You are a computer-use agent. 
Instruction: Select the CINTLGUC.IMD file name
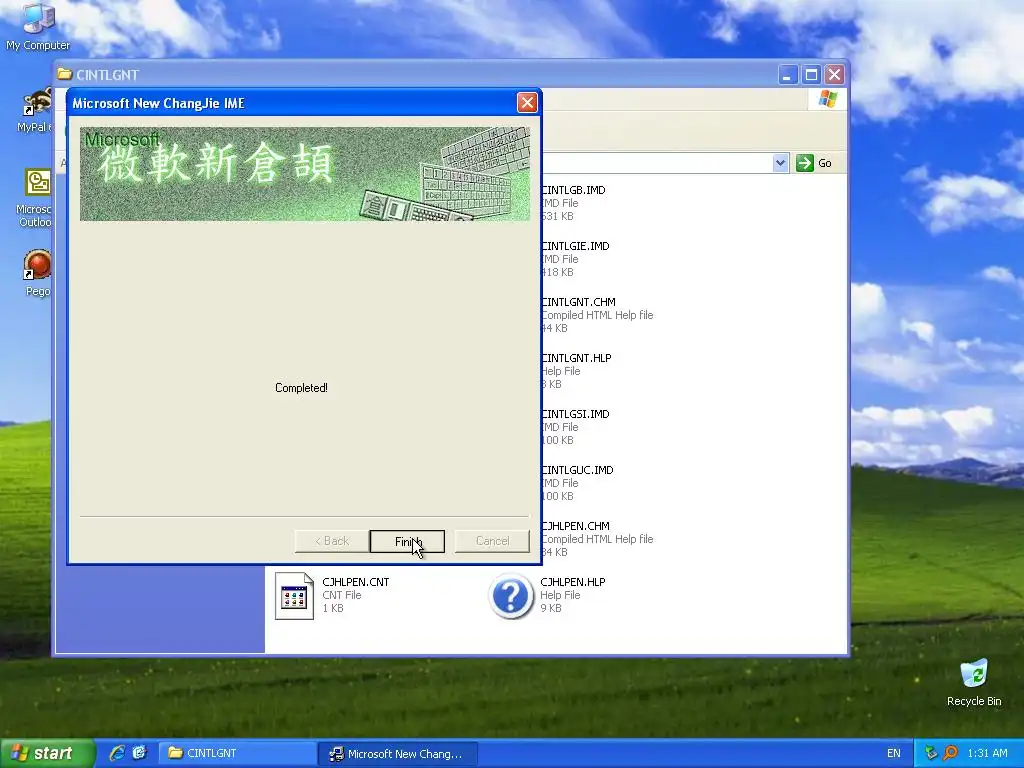[x=577, y=471]
